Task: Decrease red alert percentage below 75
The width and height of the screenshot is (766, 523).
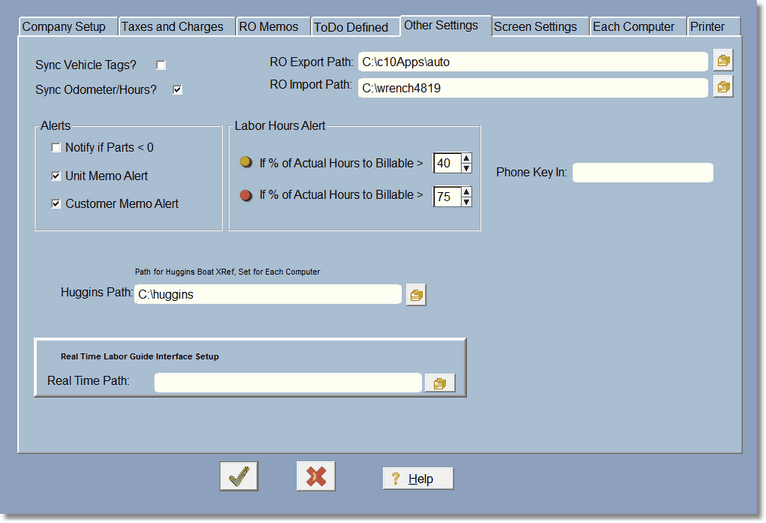Action: pos(466,201)
